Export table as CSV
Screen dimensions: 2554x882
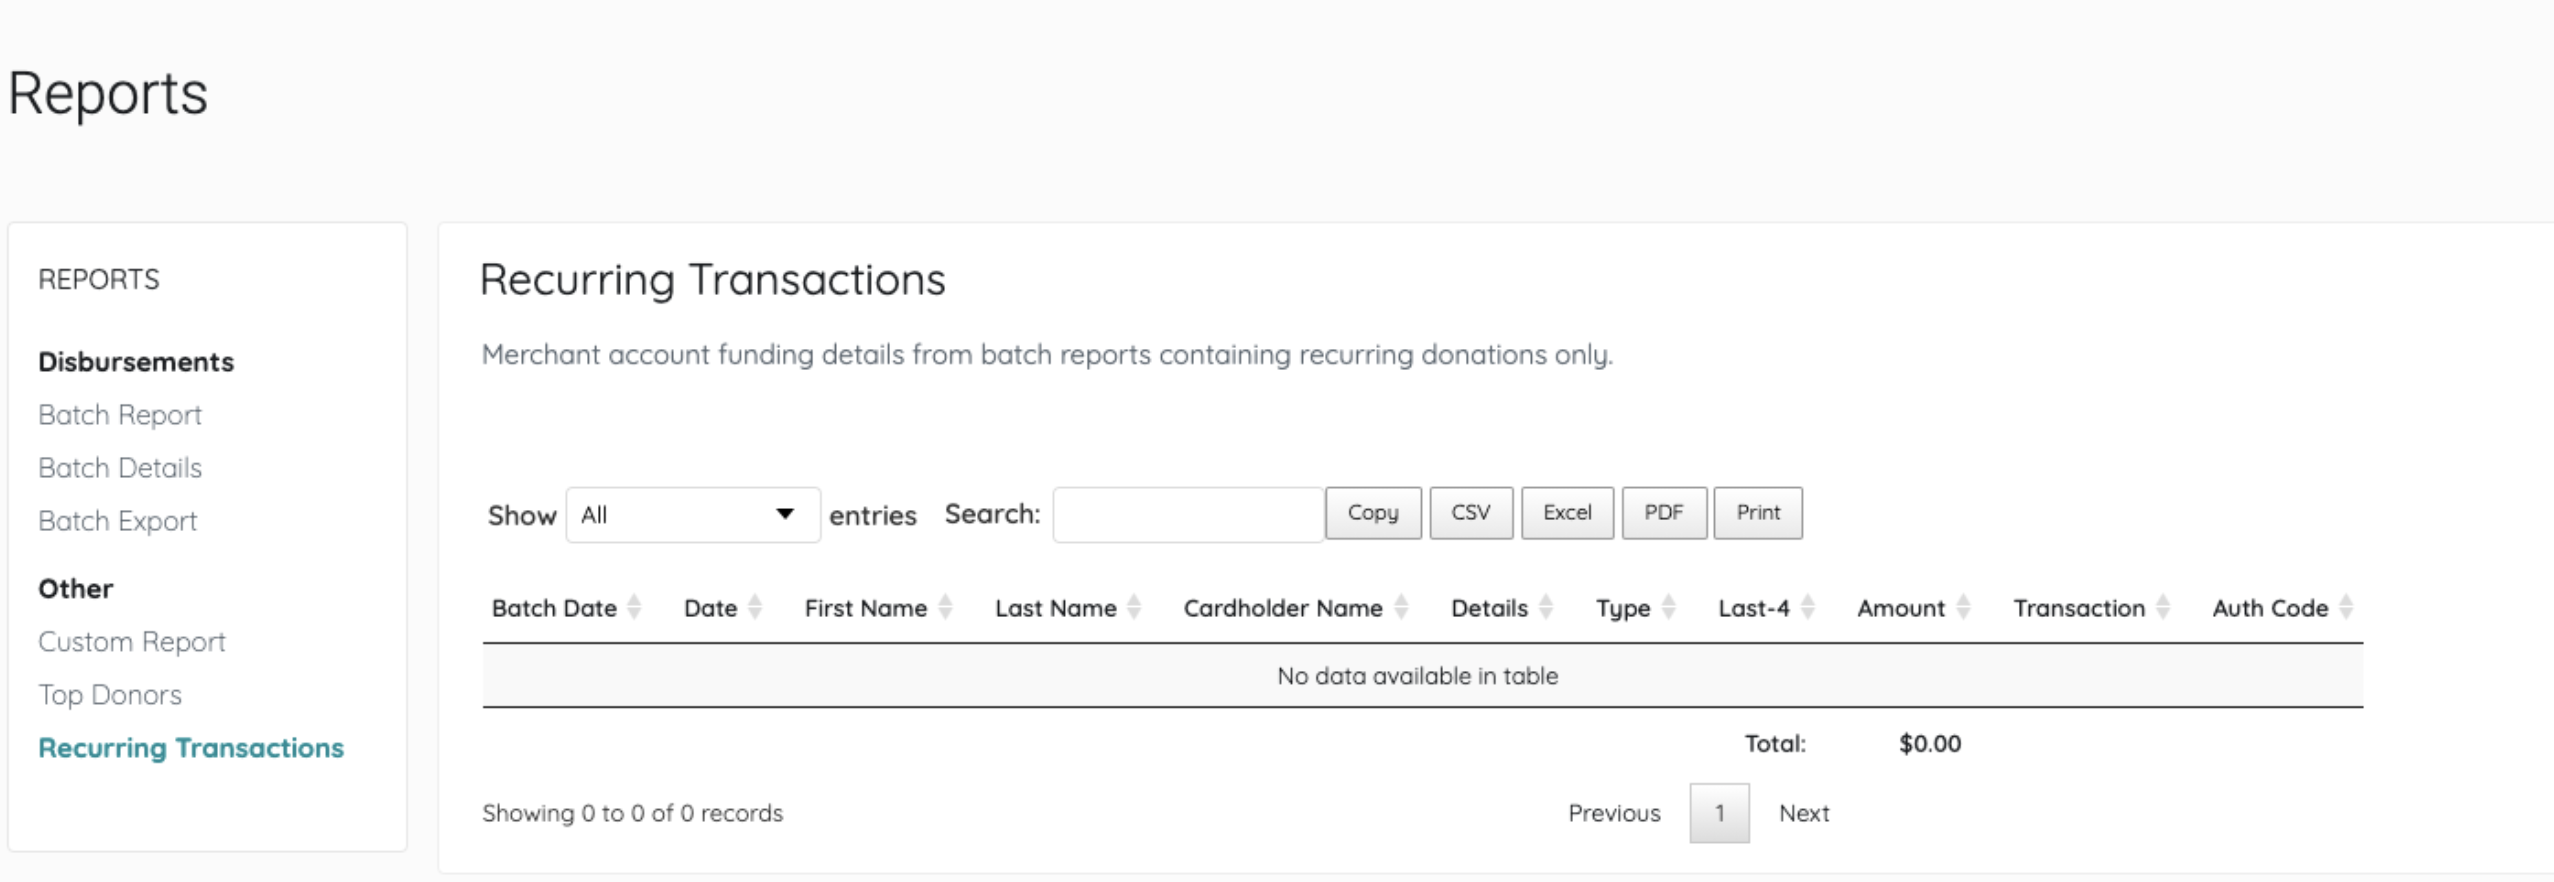(x=1470, y=513)
